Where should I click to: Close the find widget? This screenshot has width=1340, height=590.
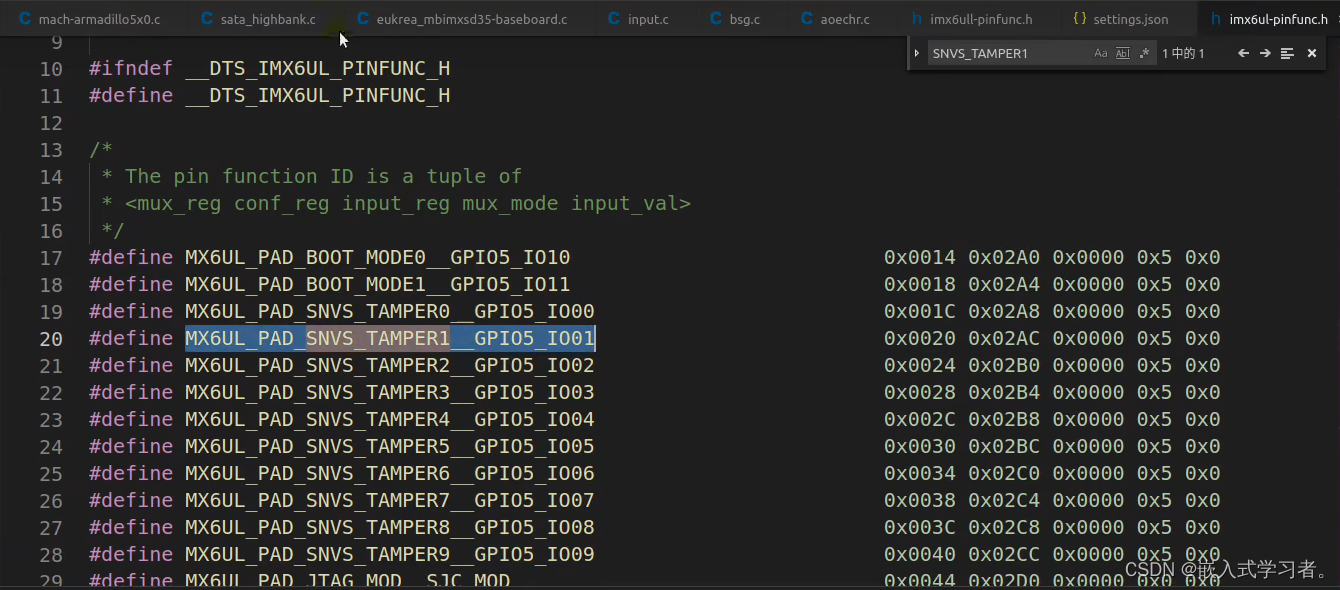click(x=1312, y=53)
